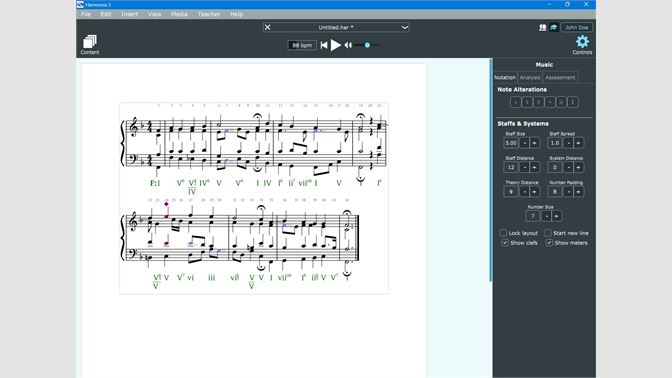The height and width of the screenshot is (378, 672).
Task: Click the Number Size value field
Action: (x=533, y=216)
